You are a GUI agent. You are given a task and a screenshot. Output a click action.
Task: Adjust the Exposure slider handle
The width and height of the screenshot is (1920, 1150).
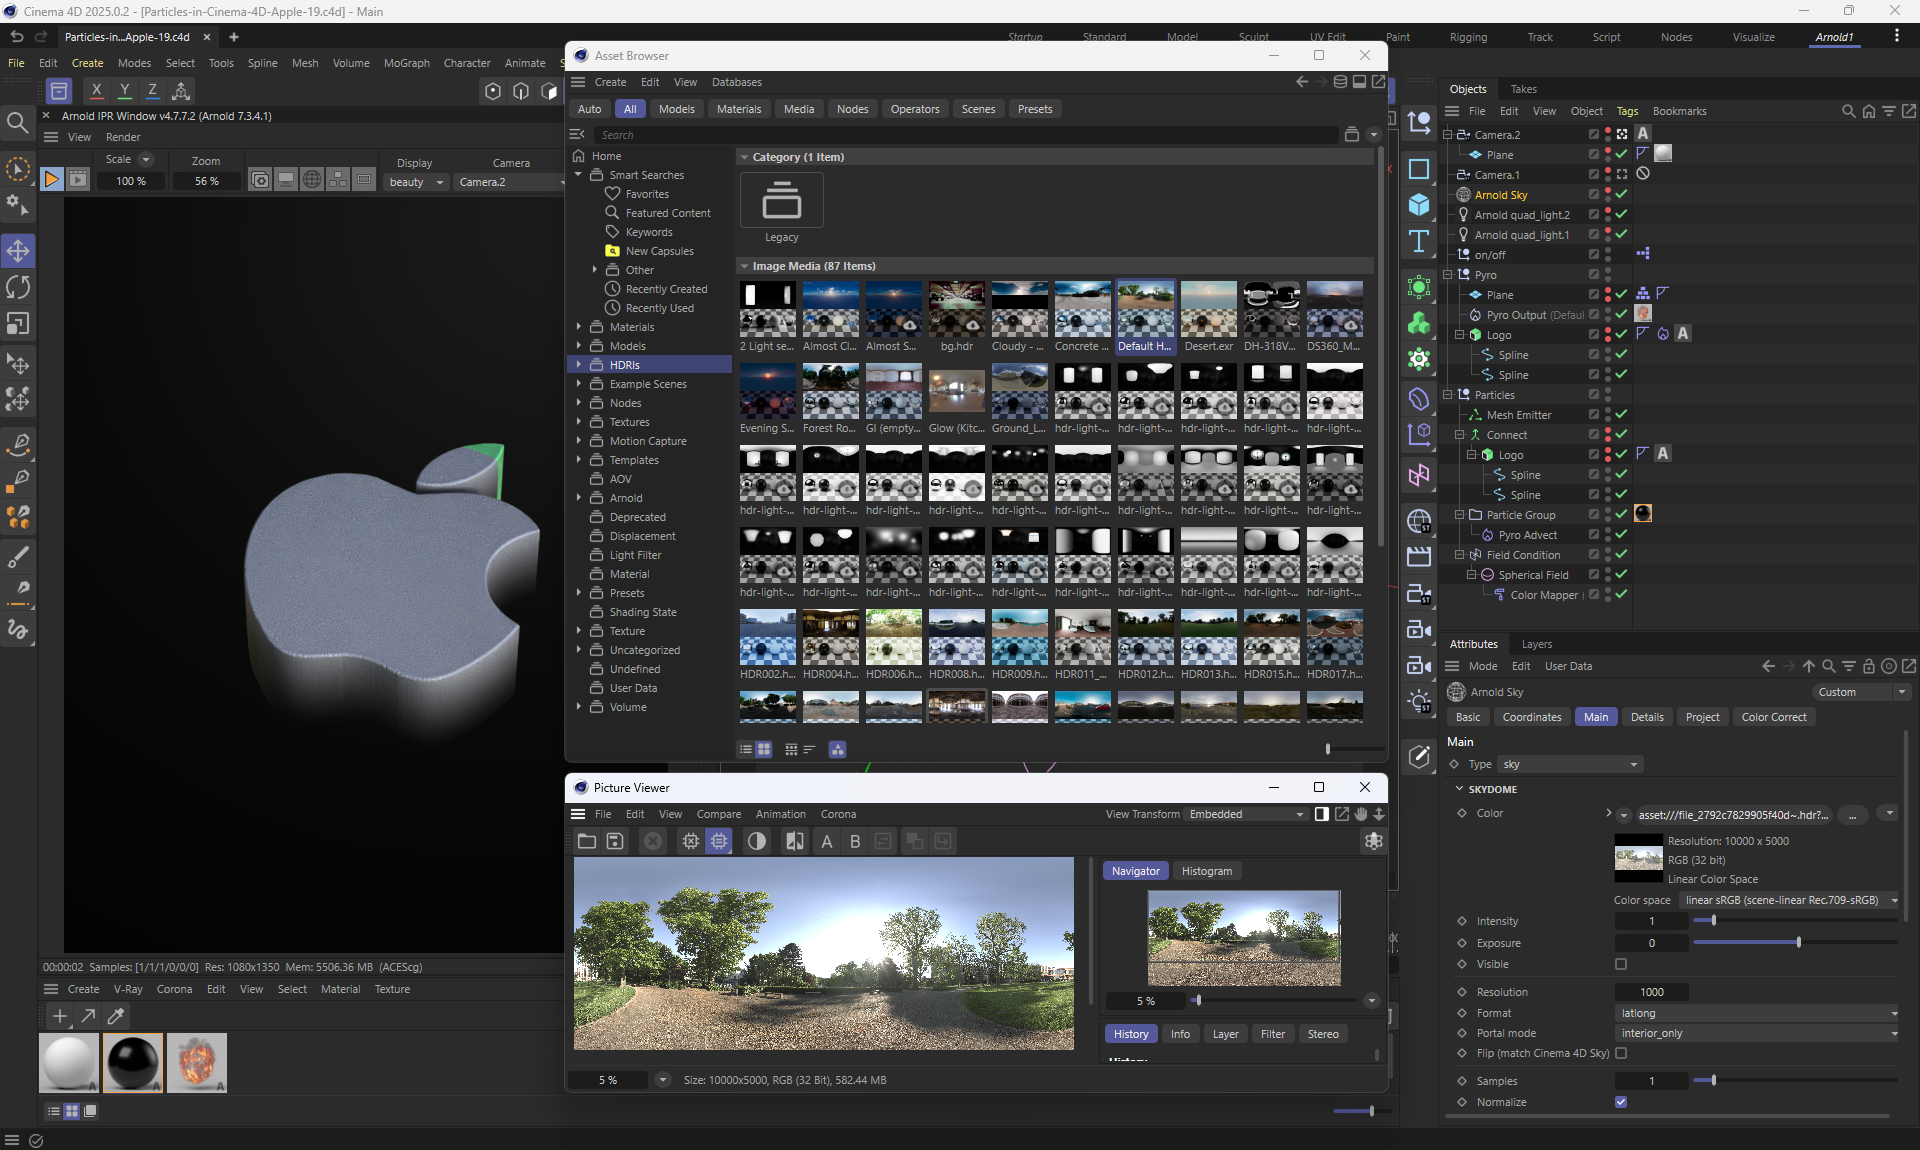click(x=1798, y=943)
